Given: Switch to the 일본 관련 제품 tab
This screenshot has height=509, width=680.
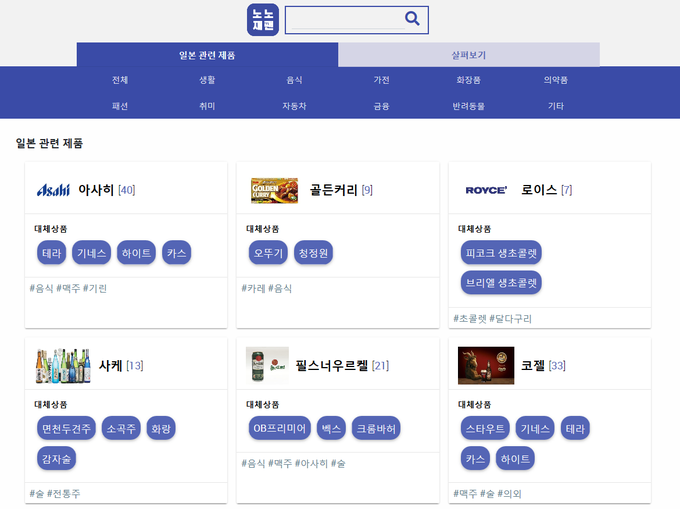Looking at the screenshot, I should click(207, 55).
